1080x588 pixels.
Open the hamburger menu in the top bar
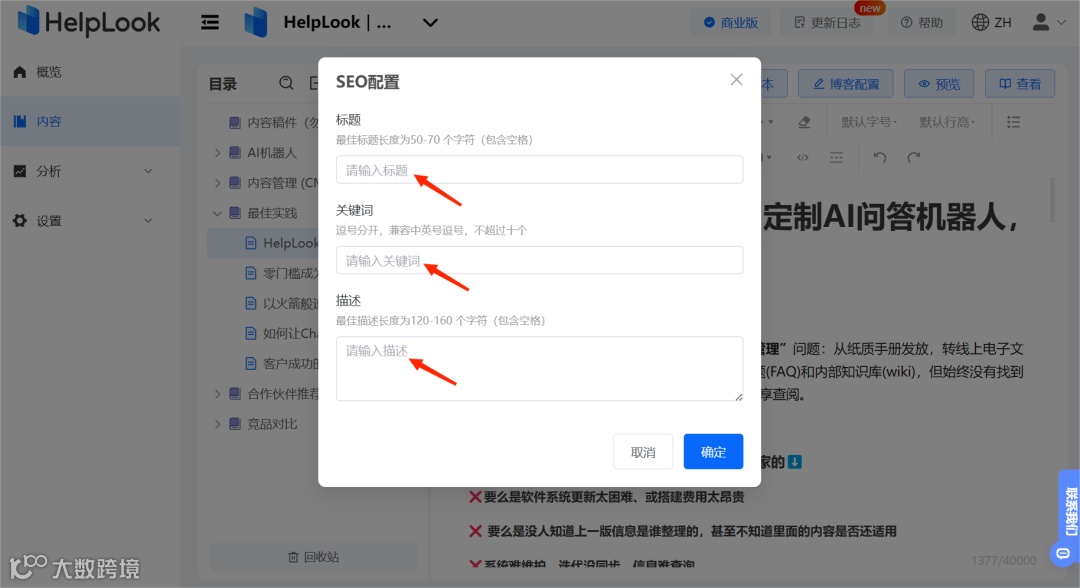pyautogui.click(x=209, y=21)
